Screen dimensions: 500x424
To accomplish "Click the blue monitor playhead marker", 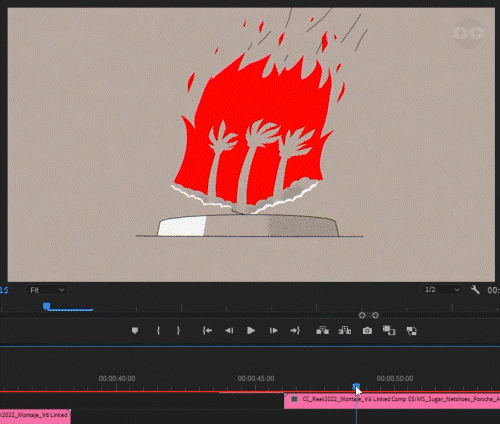I will (x=47, y=306).
